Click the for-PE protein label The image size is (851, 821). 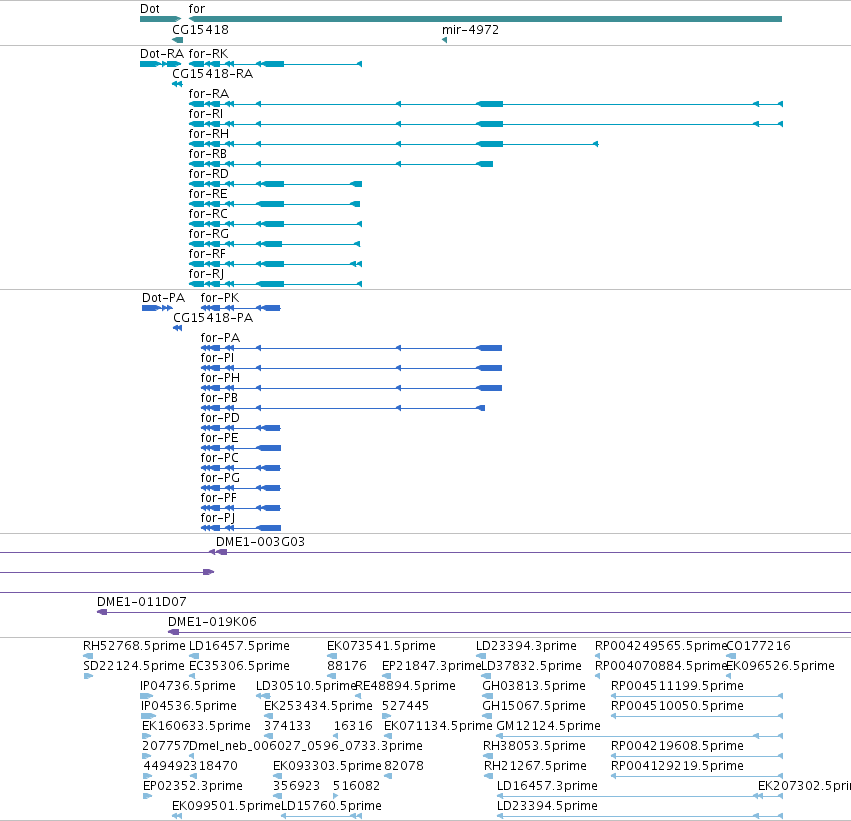219,438
